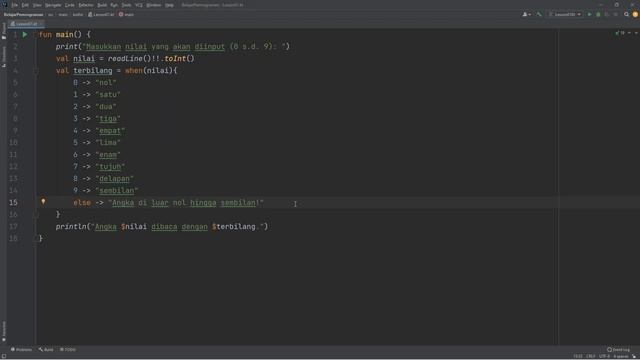Click the 'toInt' call on line 3
This screenshot has height=360, width=640.
click(x=175, y=59)
